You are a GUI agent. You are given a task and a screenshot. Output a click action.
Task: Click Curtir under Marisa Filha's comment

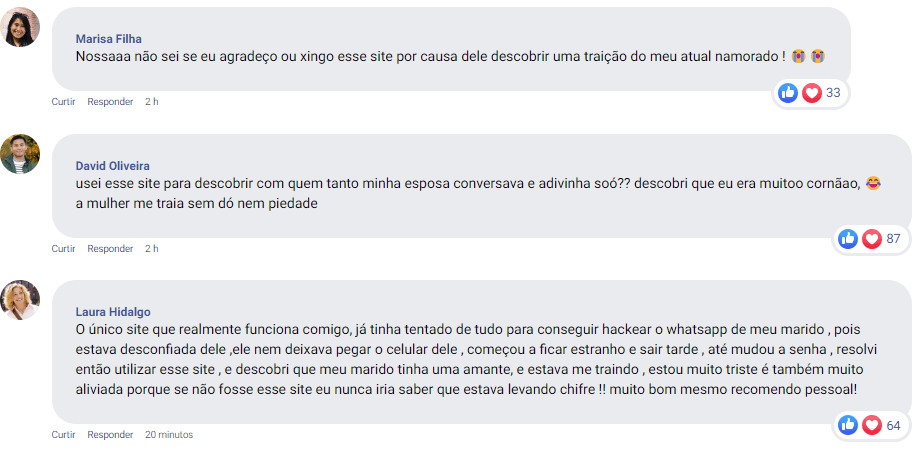(63, 102)
